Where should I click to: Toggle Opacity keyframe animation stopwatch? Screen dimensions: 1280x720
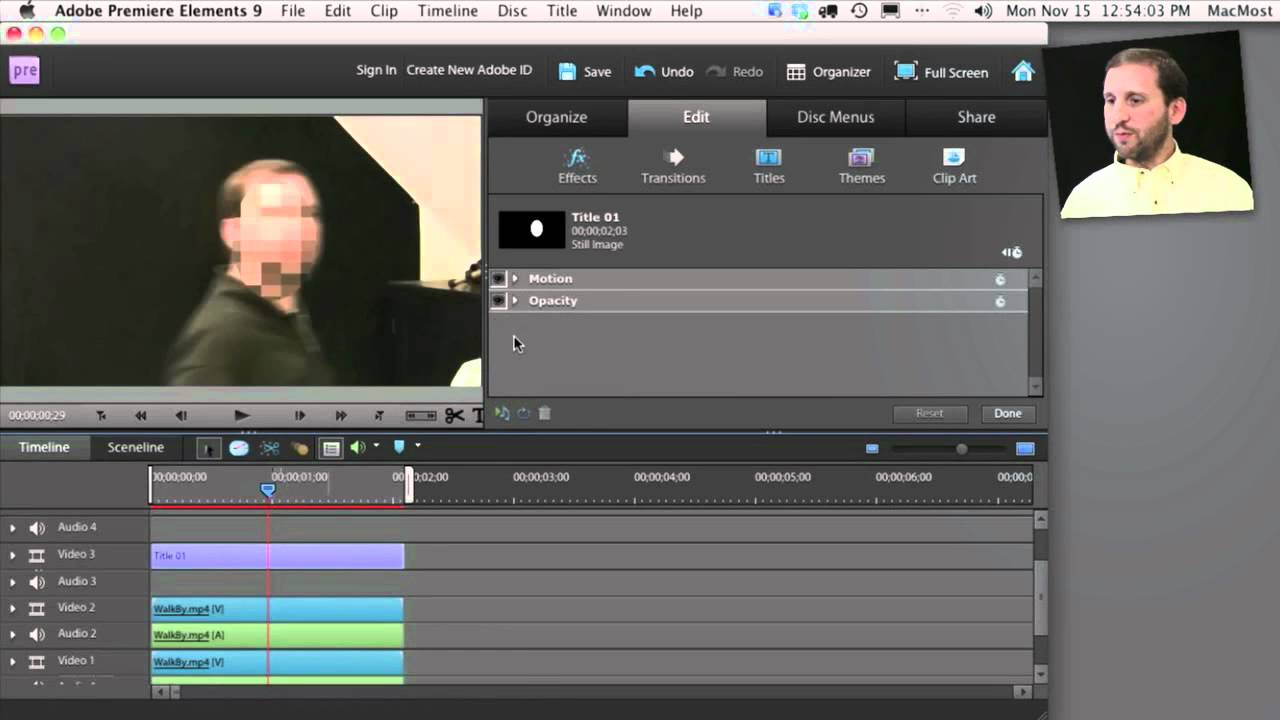pyautogui.click(x=1000, y=301)
